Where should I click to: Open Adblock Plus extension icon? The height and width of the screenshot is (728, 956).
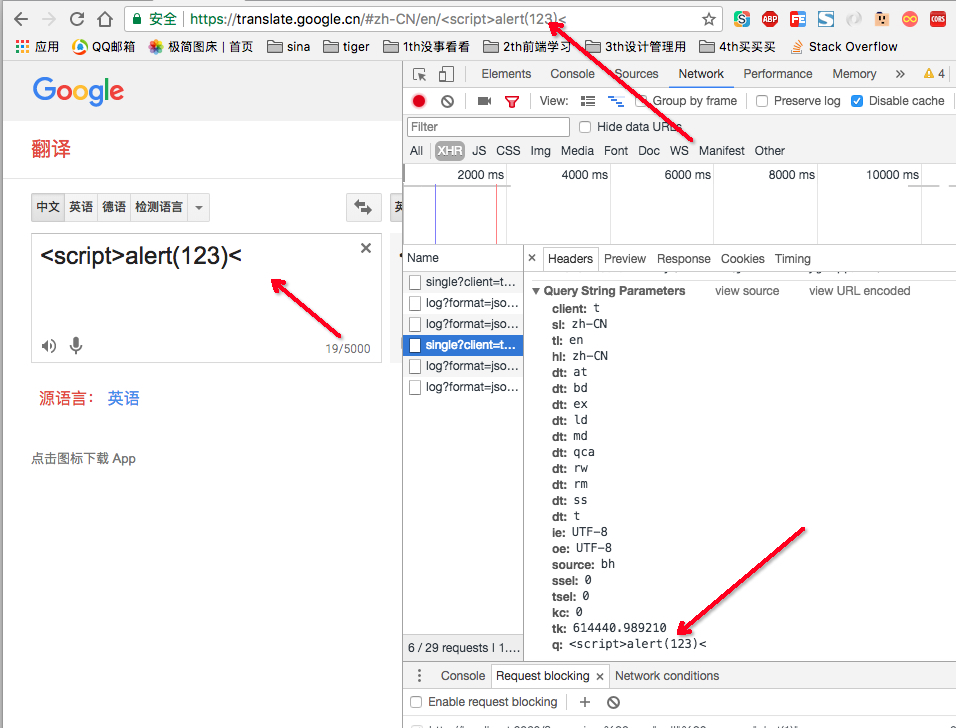coord(769,20)
